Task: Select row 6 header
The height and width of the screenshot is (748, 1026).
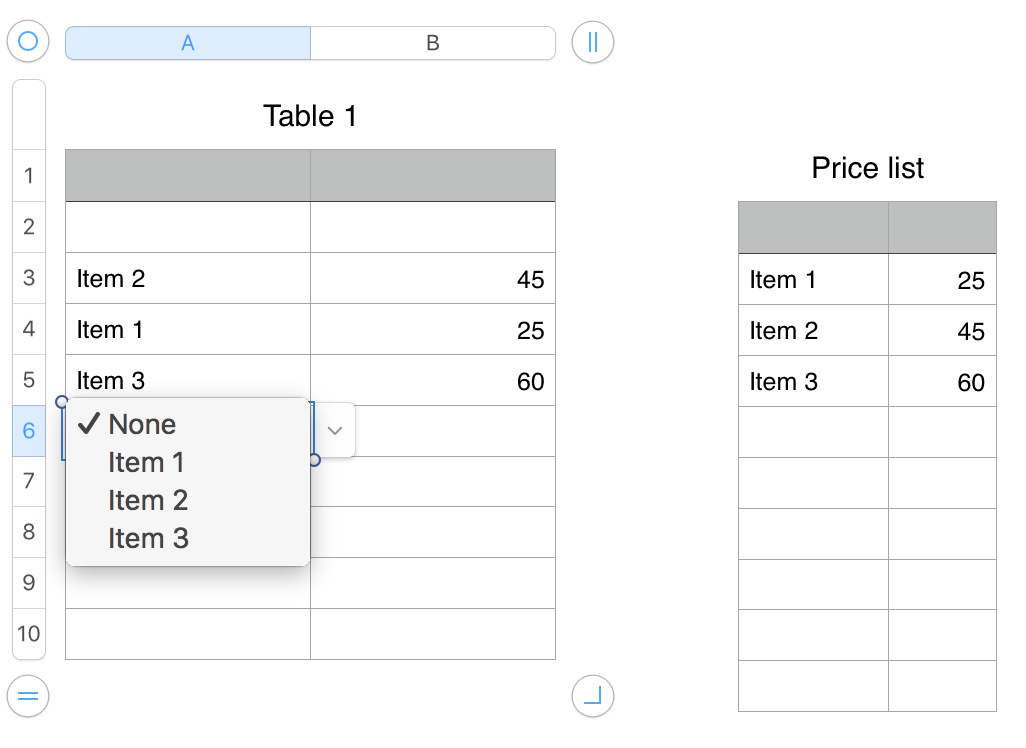Action: tap(29, 431)
